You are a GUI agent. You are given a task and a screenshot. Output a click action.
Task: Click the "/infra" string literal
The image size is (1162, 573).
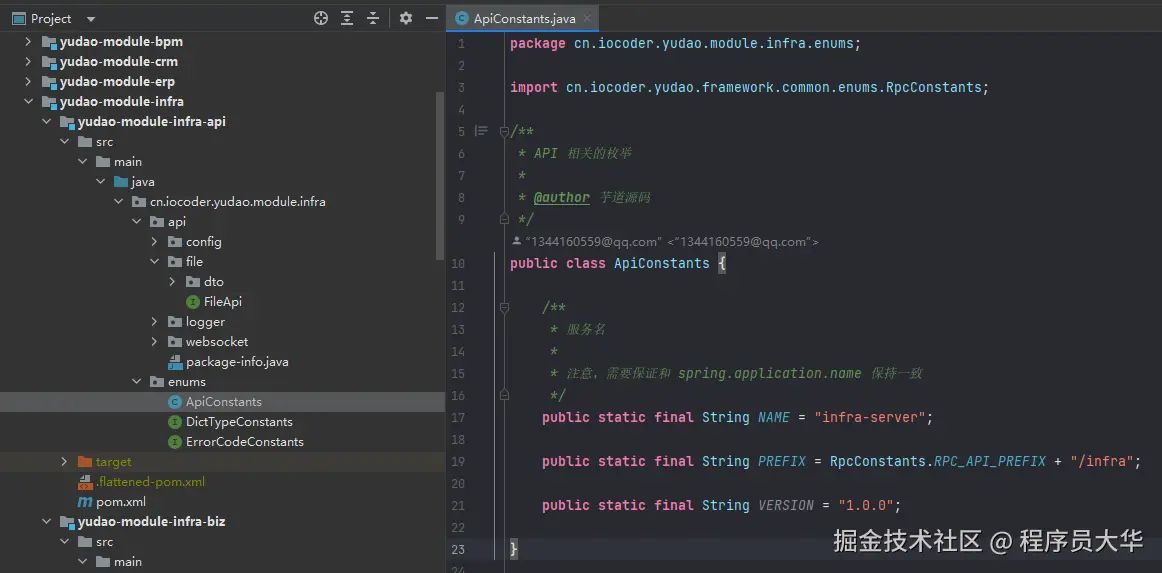[x=1102, y=461]
